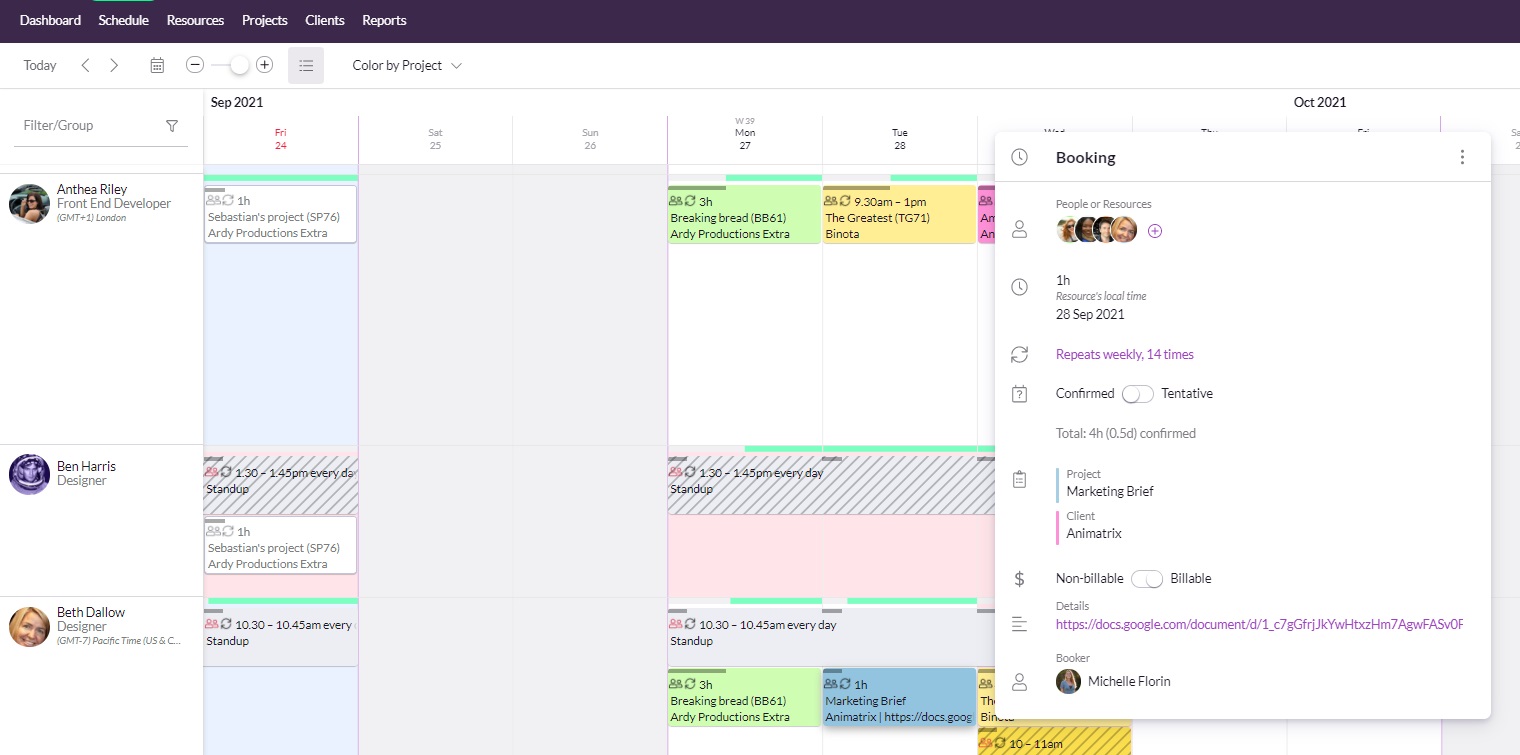Select the single-row view list icon
The height and width of the screenshot is (755, 1520).
[306, 64]
